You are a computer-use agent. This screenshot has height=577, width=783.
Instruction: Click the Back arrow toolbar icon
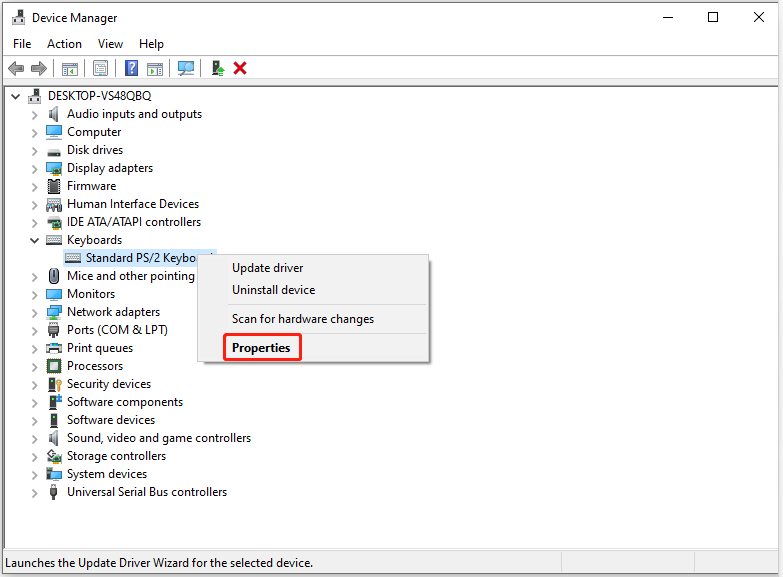[16, 68]
